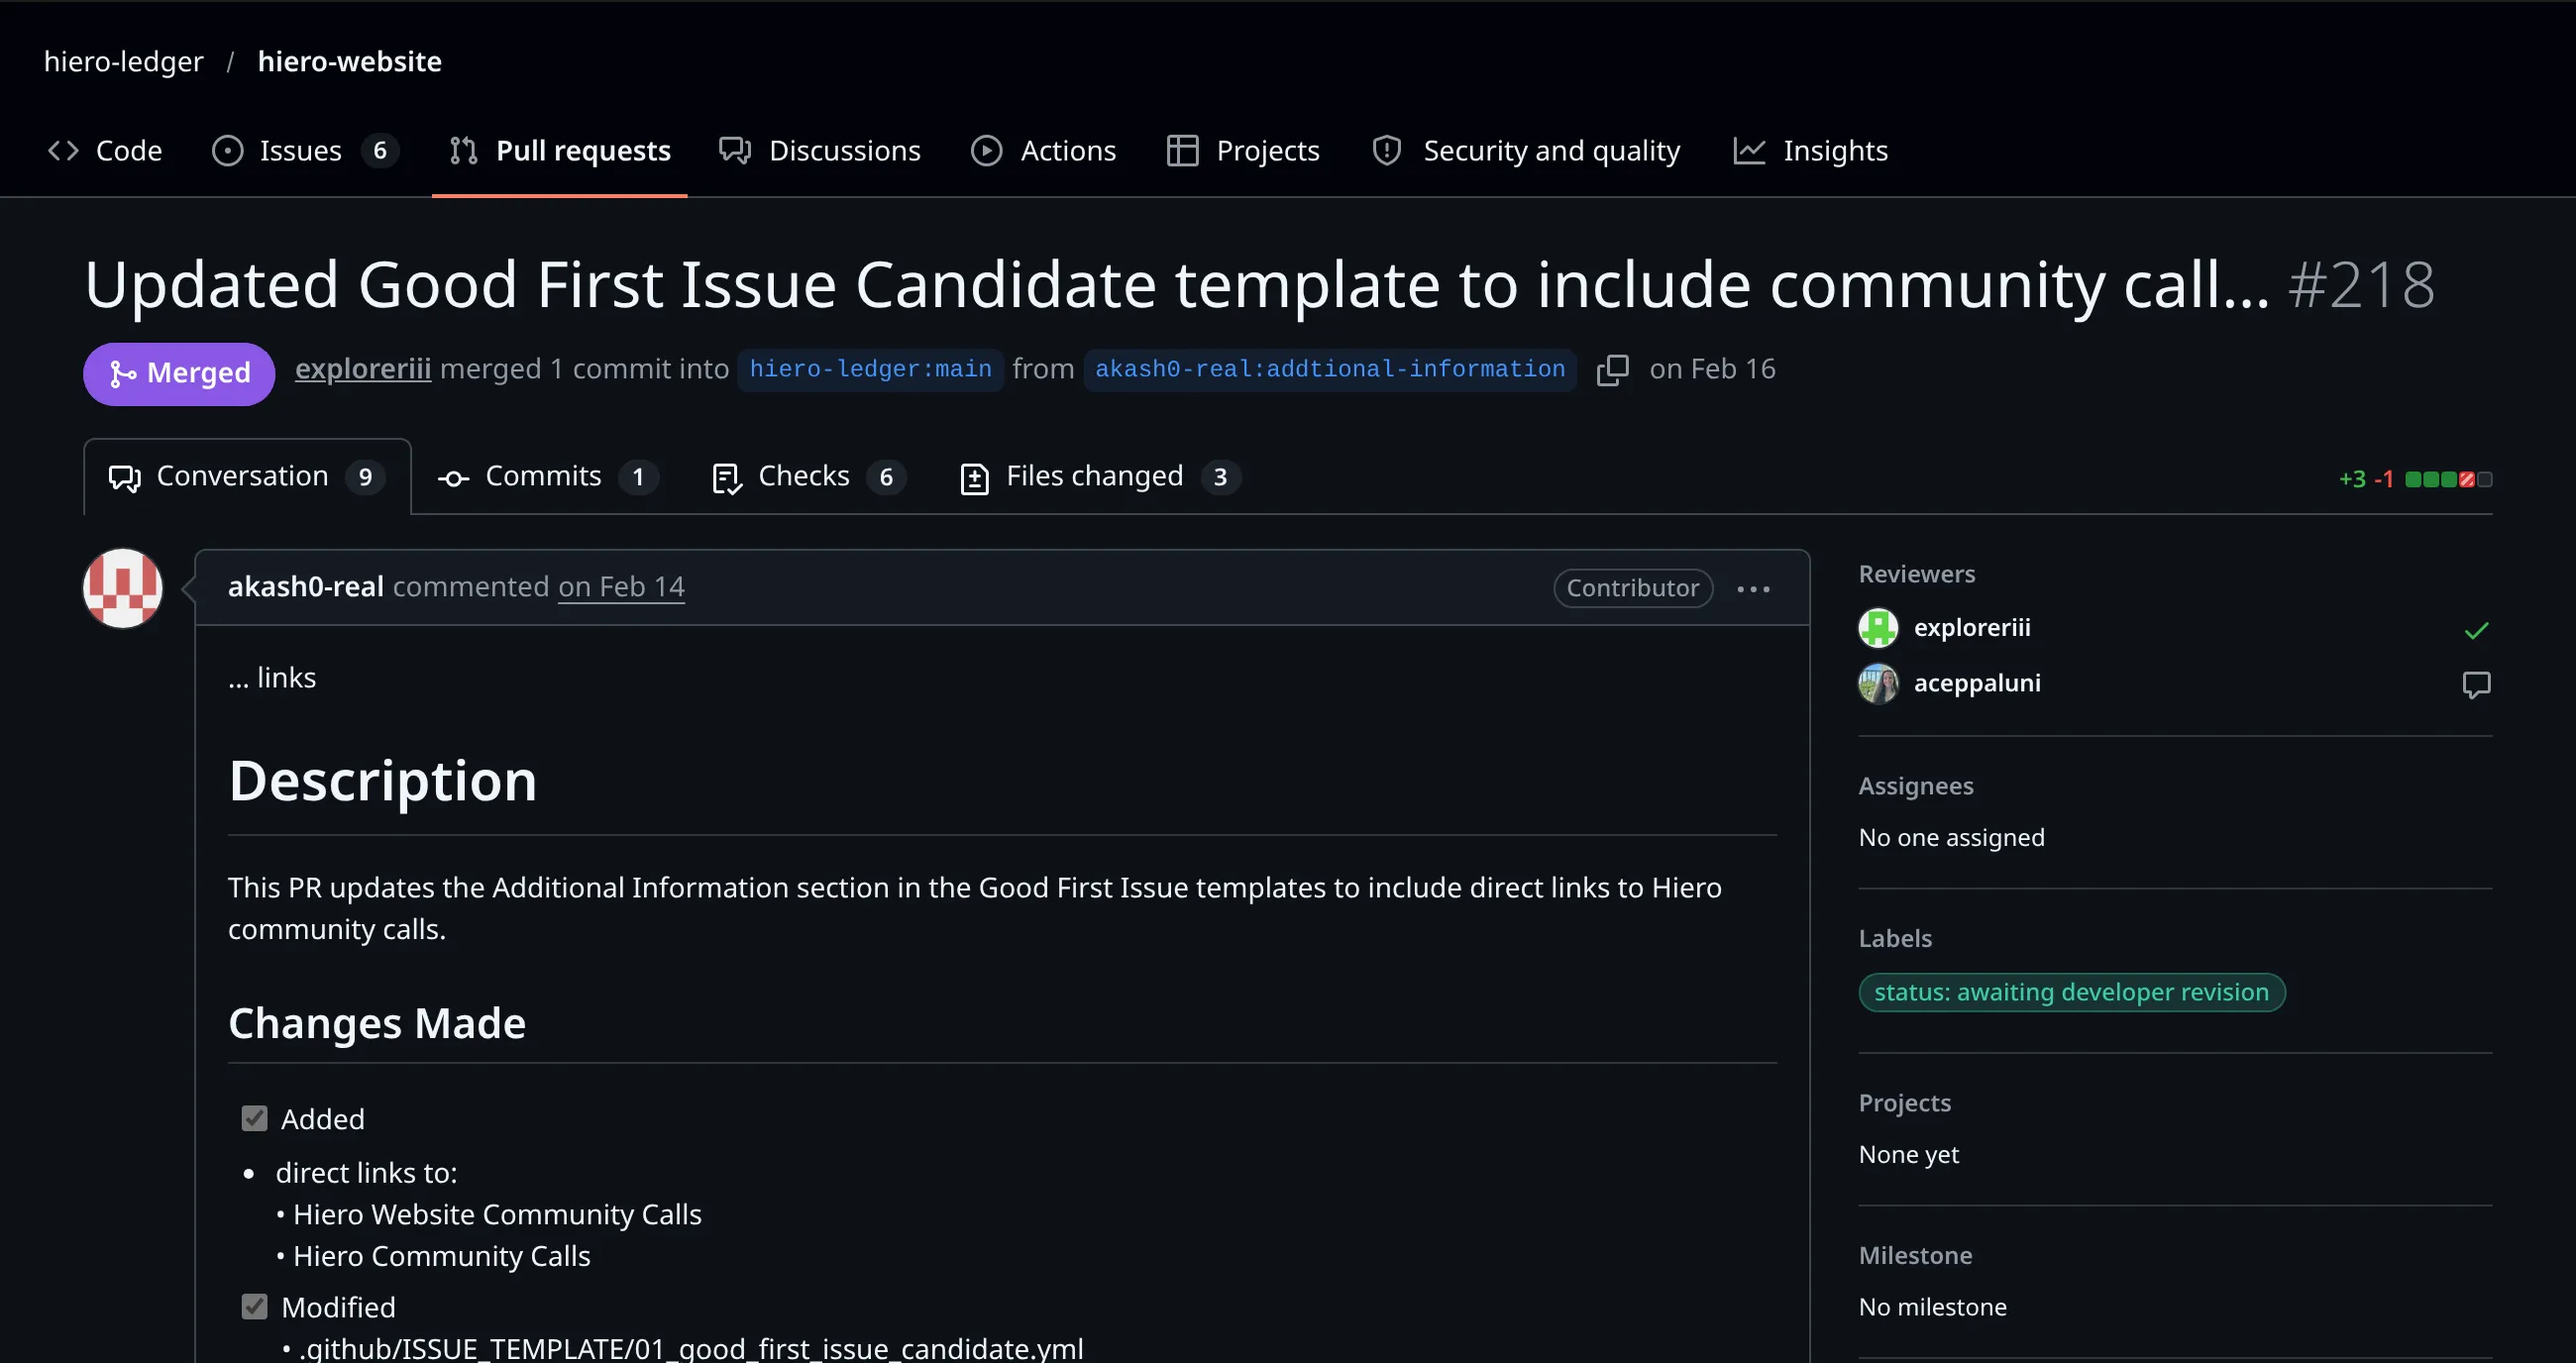Click aceppaluni's reviewer avatar
The height and width of the screenshot is (1363, 2576).
pyautogui.click(x=1878, y=684)
